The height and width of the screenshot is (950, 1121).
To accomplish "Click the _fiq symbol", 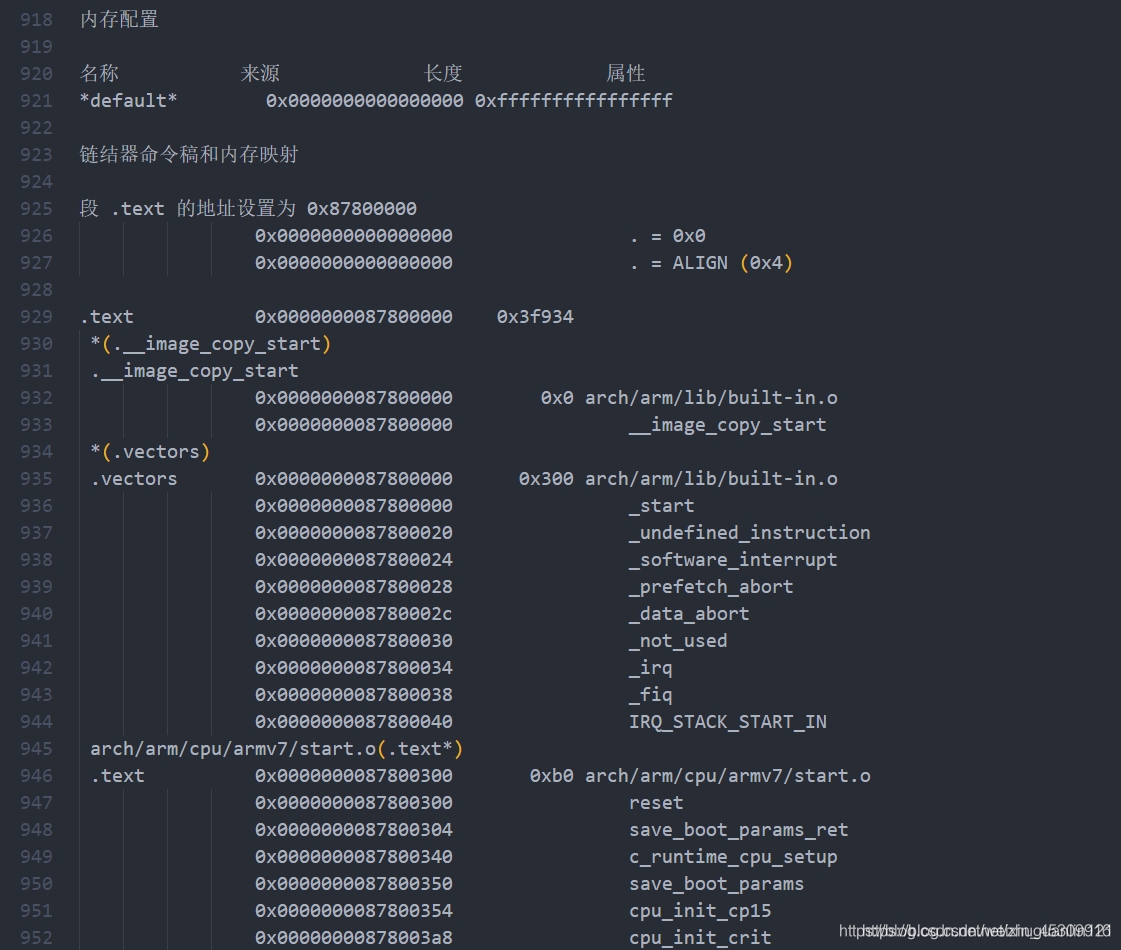I will click(x=651, y=696).
